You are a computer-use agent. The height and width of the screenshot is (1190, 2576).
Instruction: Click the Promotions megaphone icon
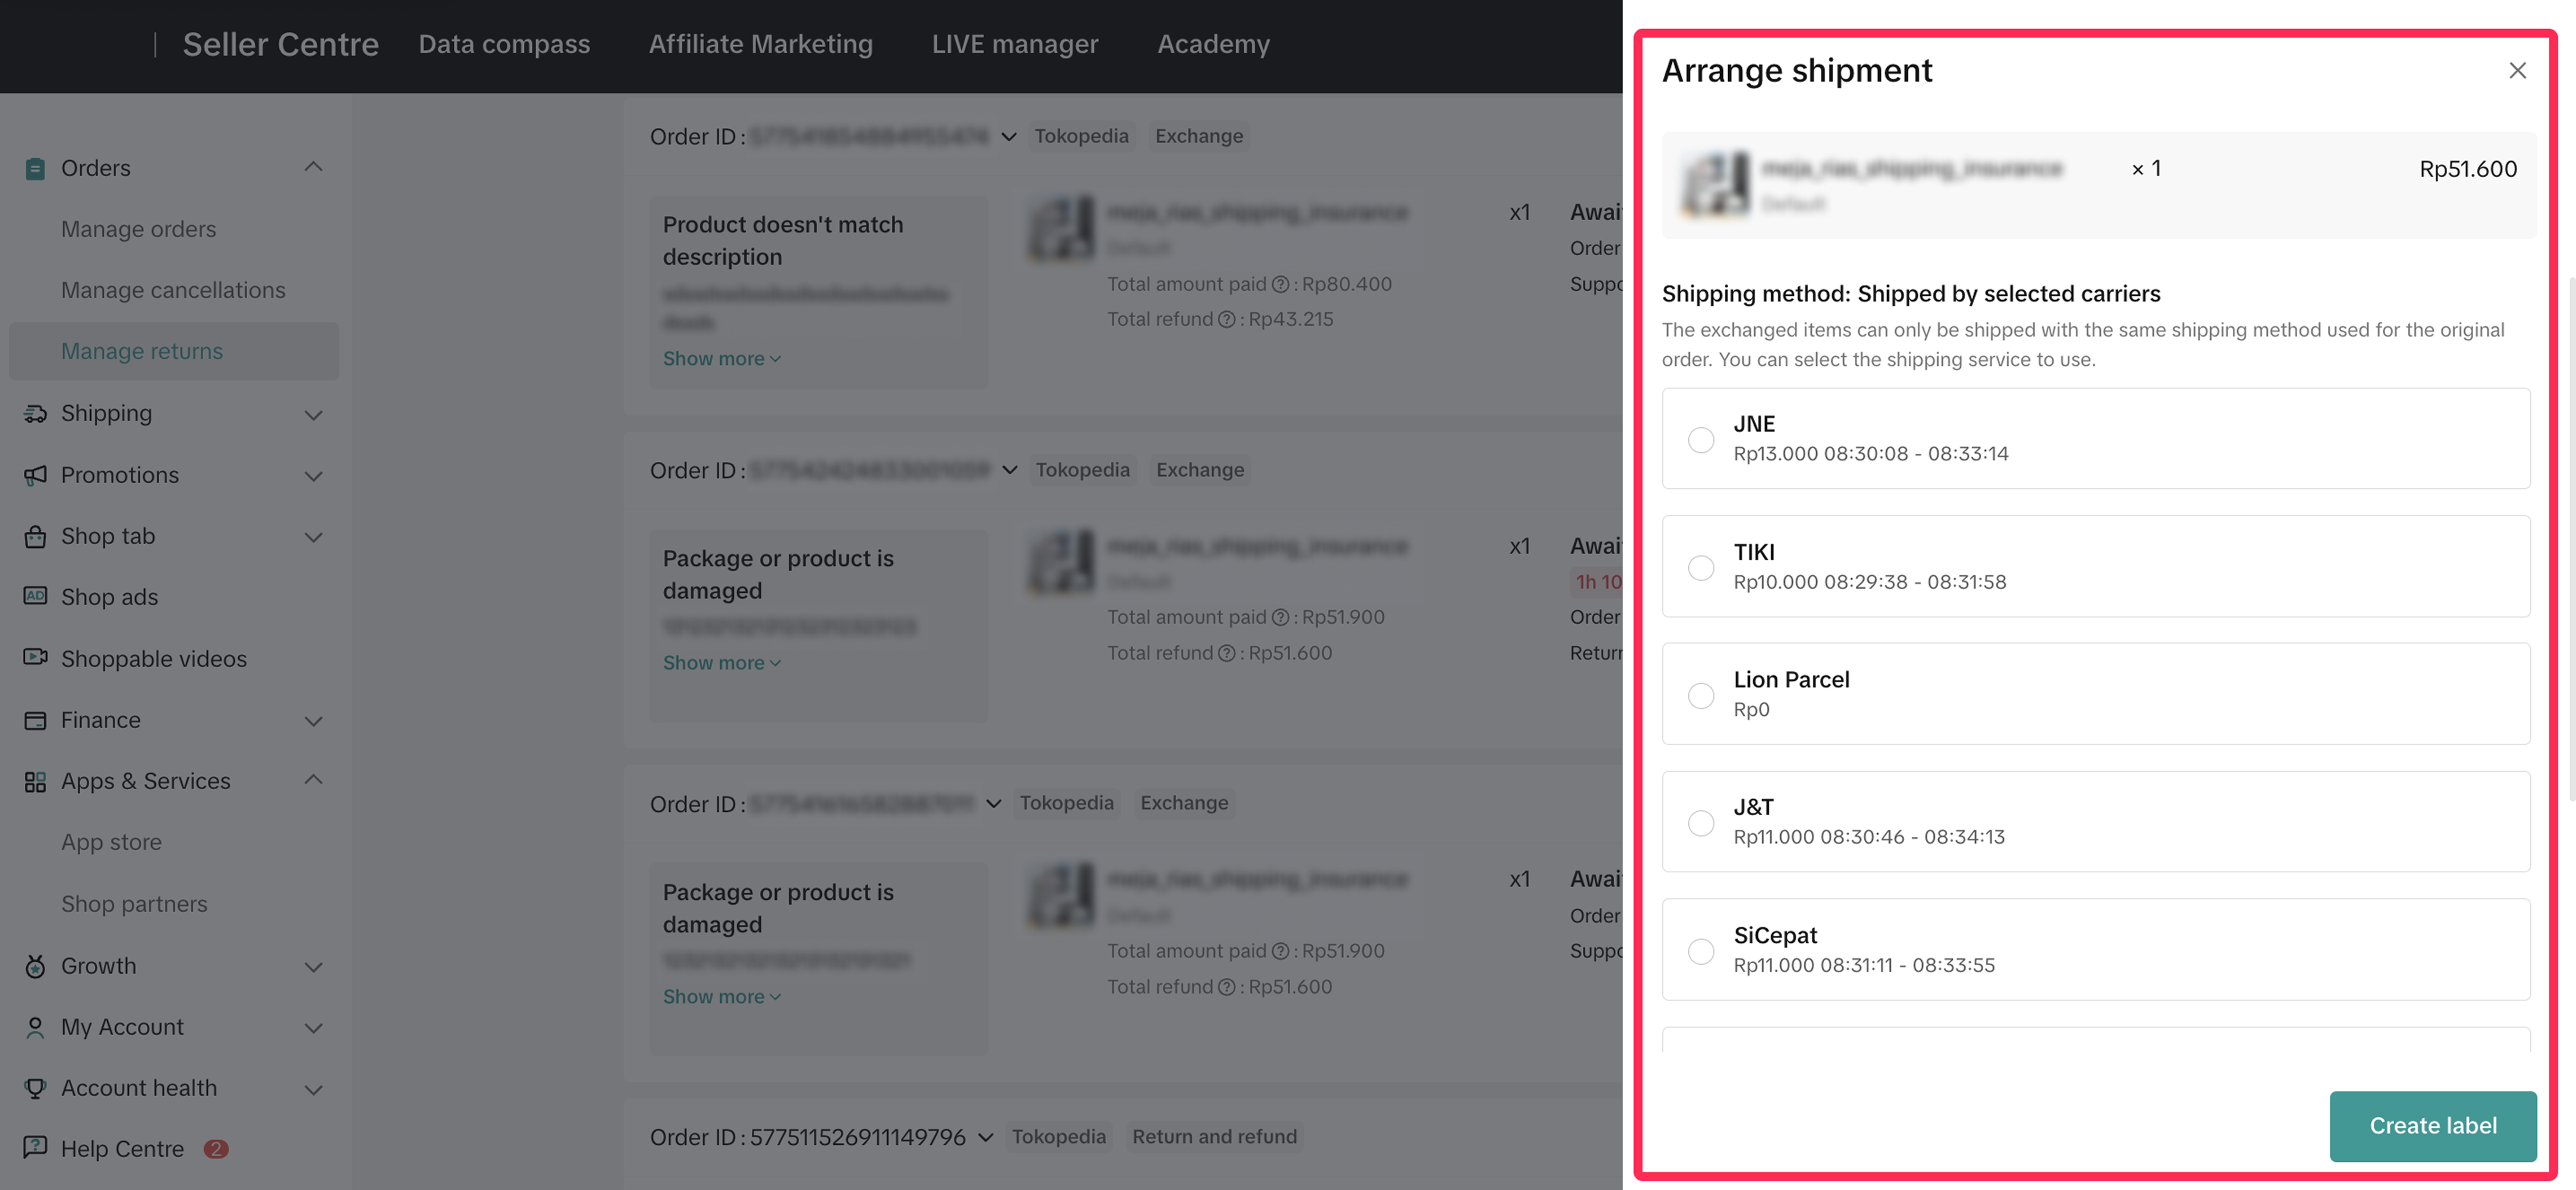pos(35,475)
